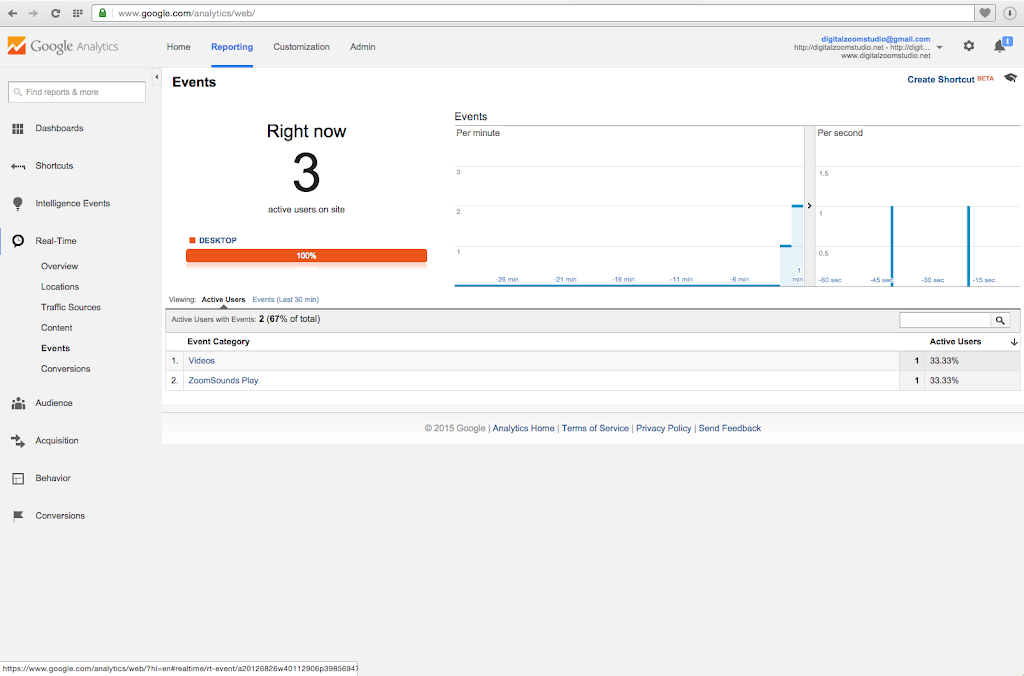Click the Dashboards grid icon in sidebar
The height and width of the screenshot is (676, 1024).
pyautogui.click(x=18, y=129)
